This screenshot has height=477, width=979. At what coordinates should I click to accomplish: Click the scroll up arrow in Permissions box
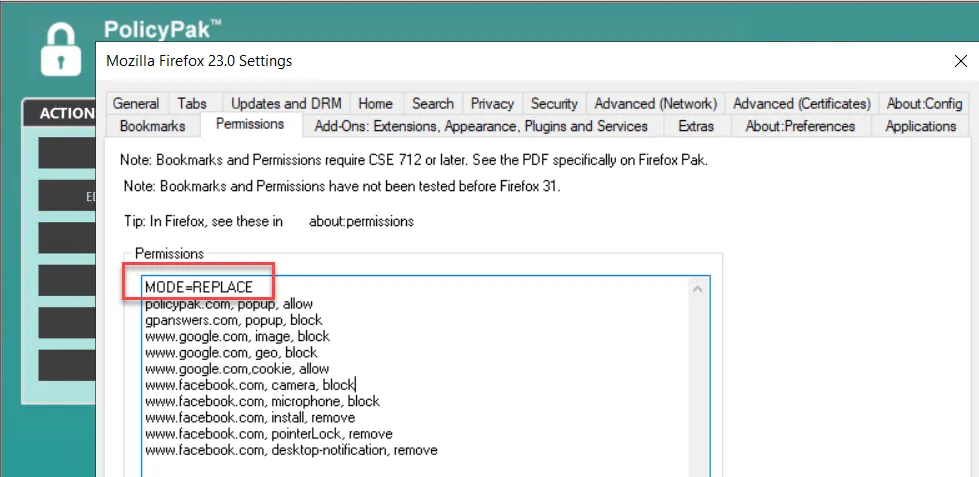coord(698,289)
